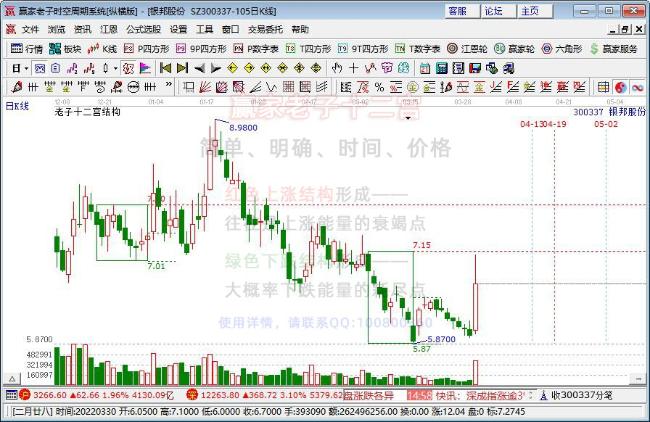The height and width of the screenshot is (422, 650).
Task: Select the circle with horizontal line tool
Action: tap(133, 87)
